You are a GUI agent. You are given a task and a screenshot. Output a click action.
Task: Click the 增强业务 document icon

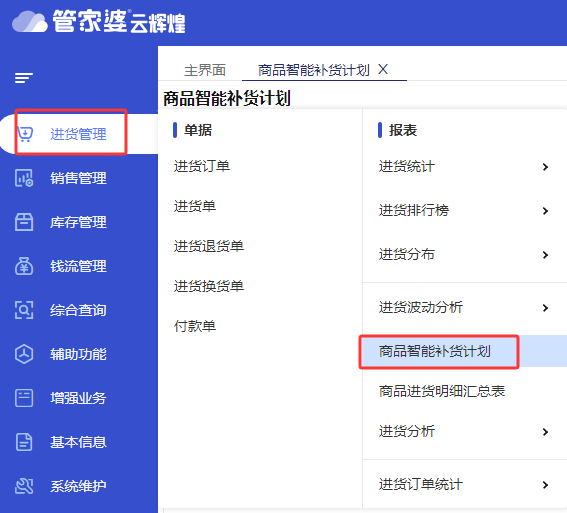(x=24, y=398)
